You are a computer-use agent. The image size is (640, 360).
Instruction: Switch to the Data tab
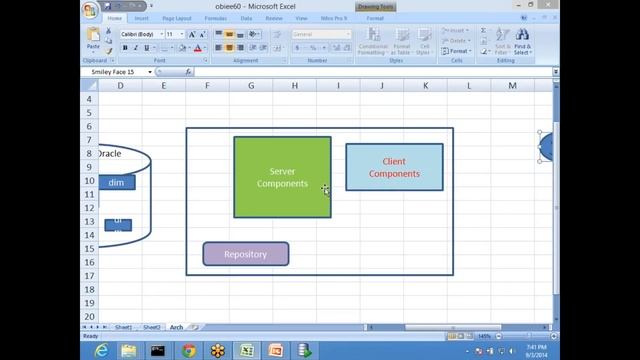pos(246,18)
